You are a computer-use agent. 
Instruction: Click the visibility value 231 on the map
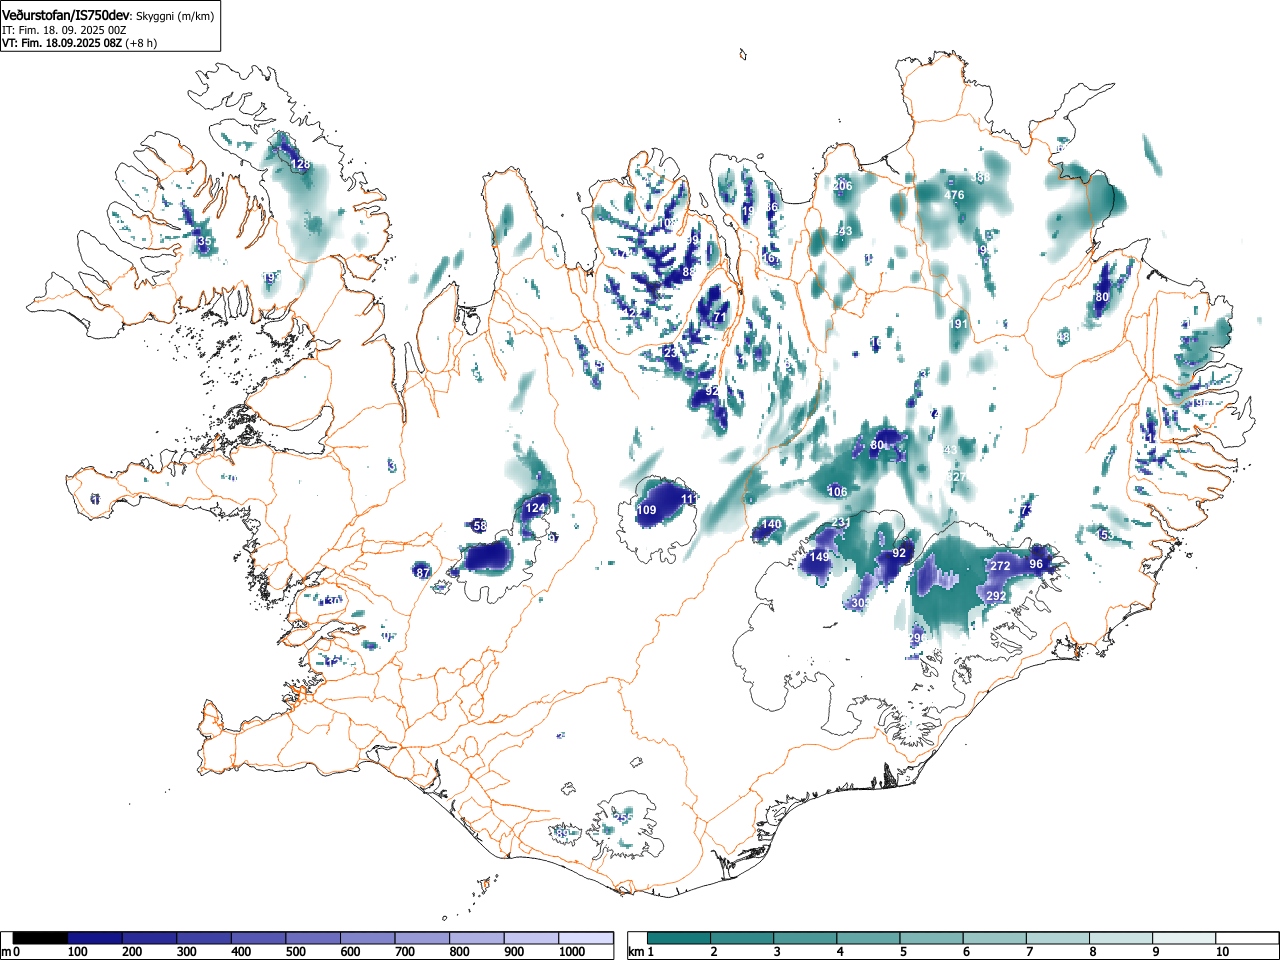click(x=841, y=523)
